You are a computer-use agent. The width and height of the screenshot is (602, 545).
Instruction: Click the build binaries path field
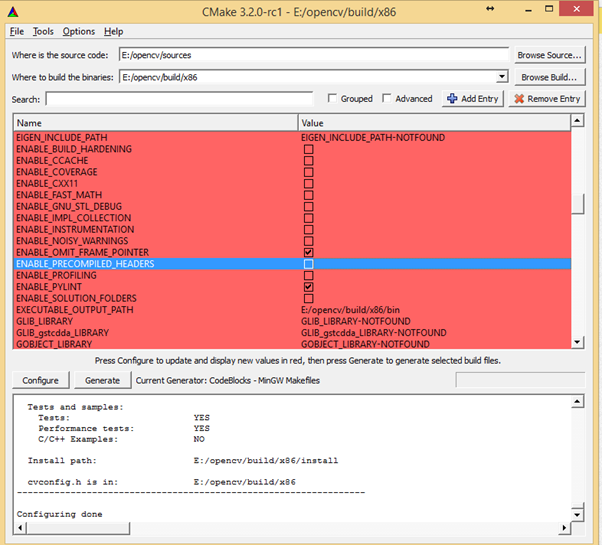point(308,77)
